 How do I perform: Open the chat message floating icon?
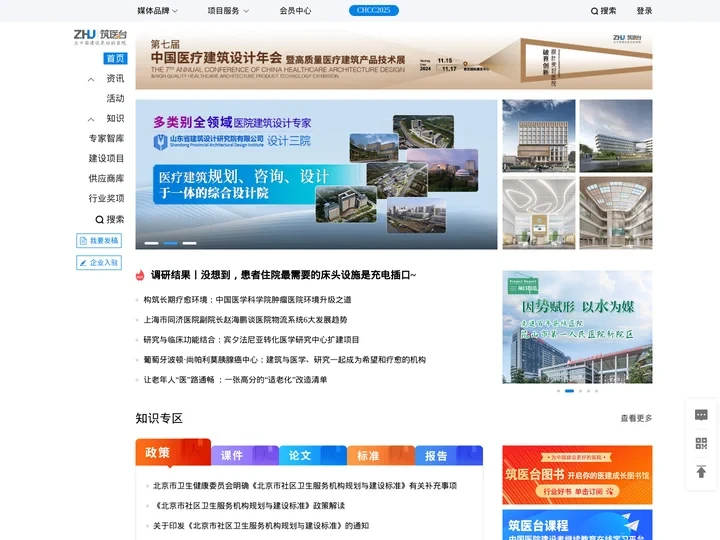pos(701,415)
